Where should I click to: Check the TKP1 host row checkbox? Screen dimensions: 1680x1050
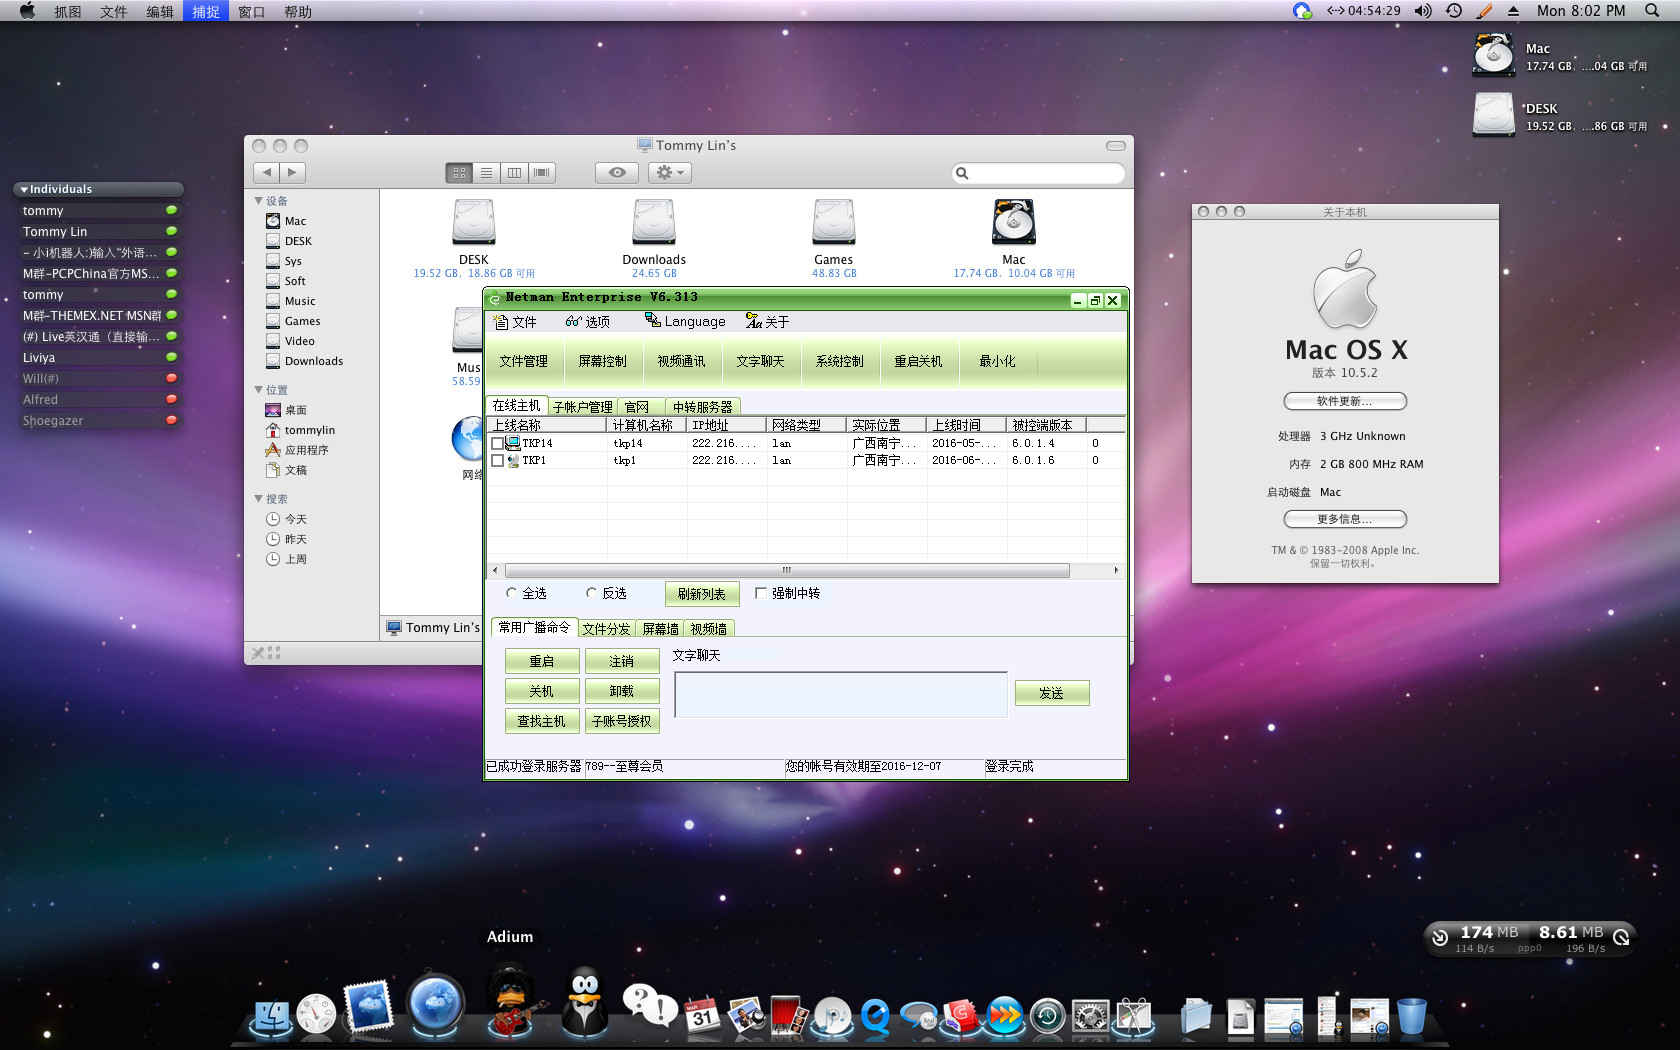point(497,461)
